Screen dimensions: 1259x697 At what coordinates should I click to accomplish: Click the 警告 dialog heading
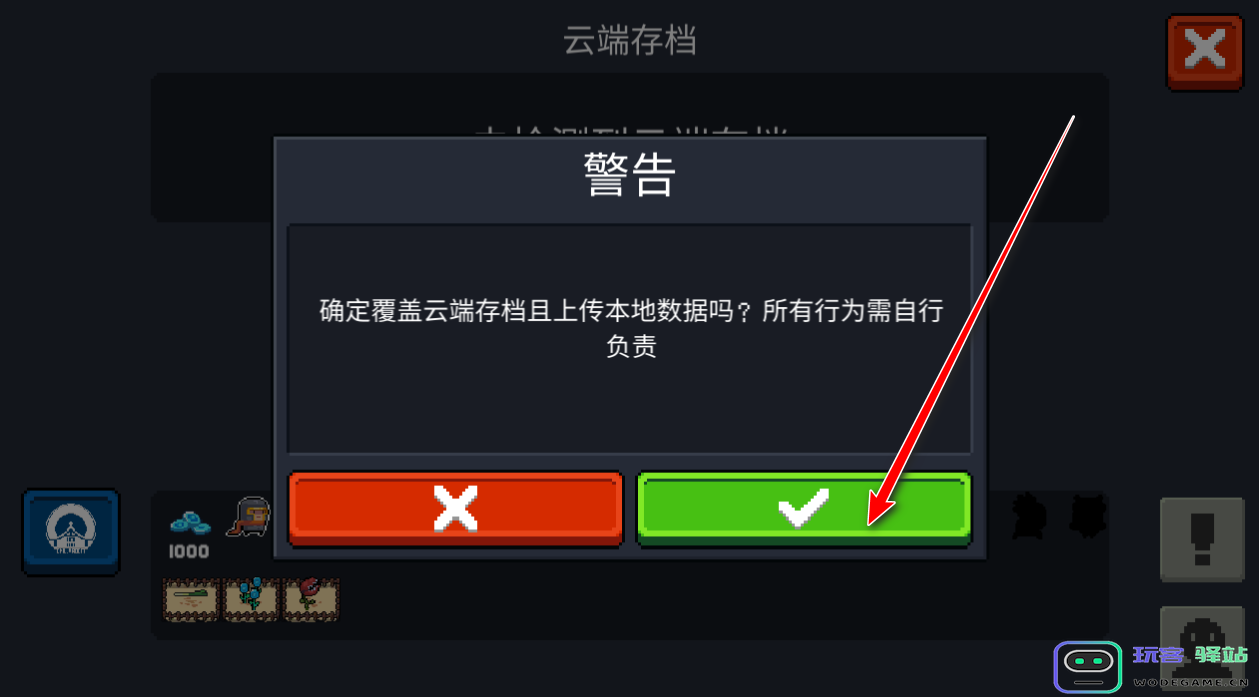[x=630, y=176]
